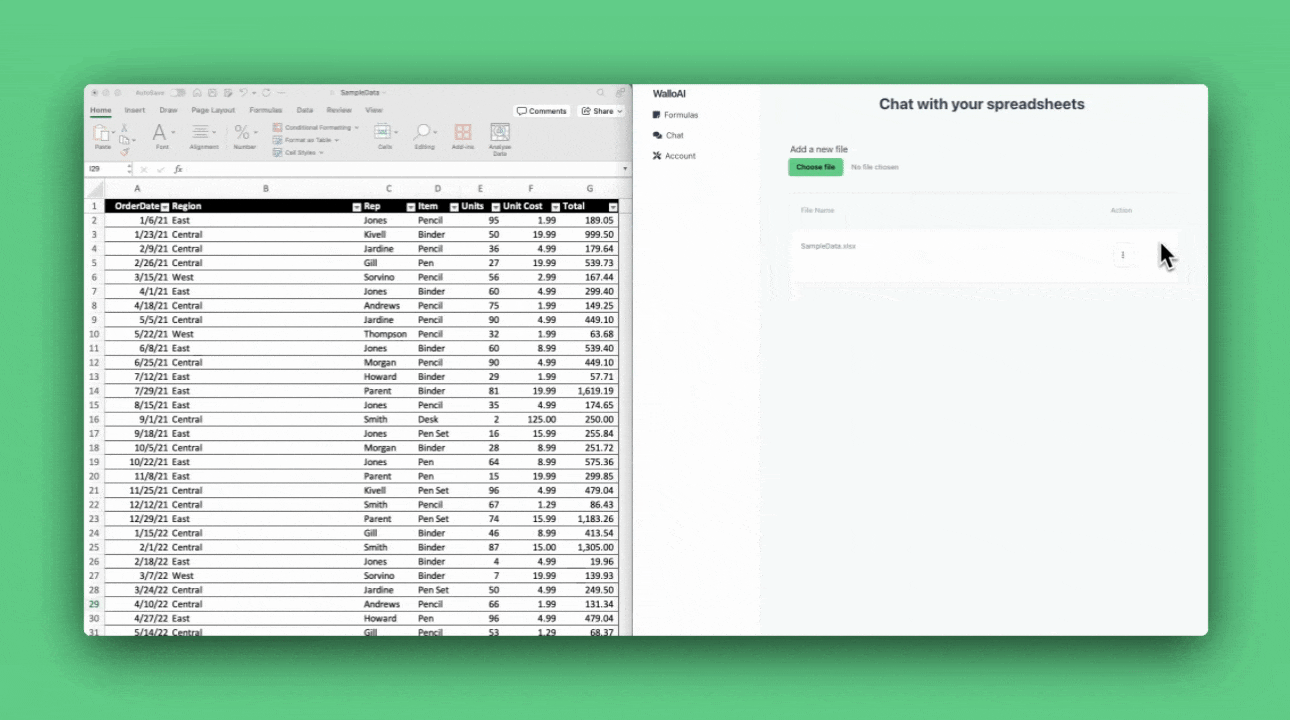Click the Cut scissors icon
Screen dimensions: 1290x720
click(125, 128)
